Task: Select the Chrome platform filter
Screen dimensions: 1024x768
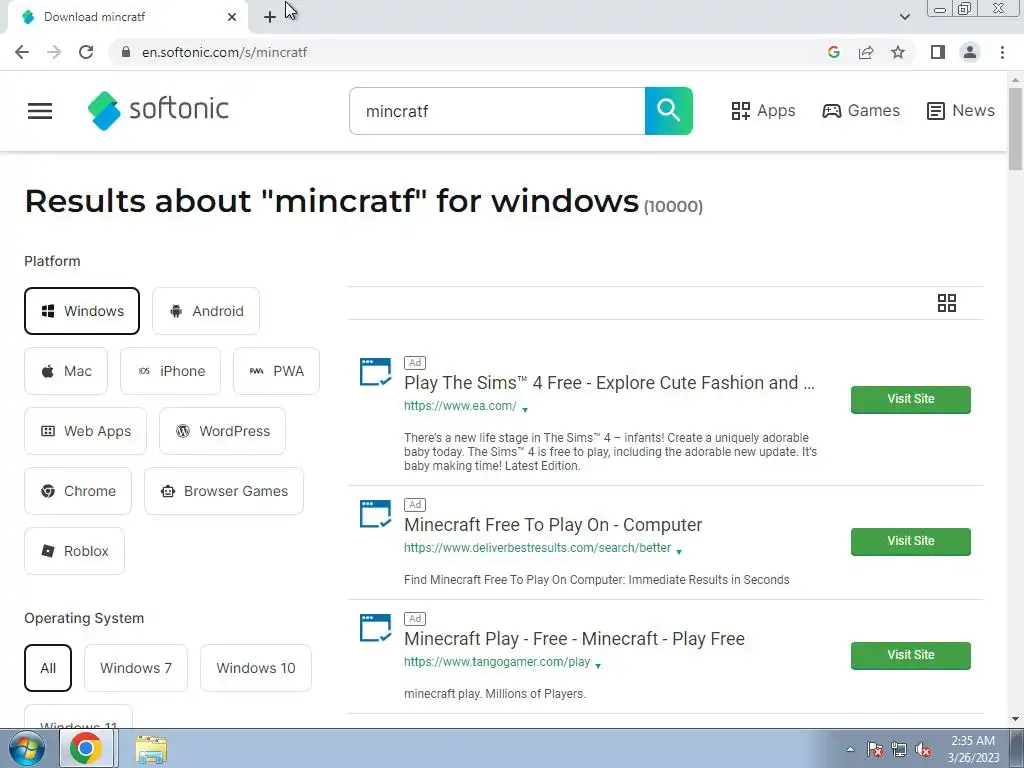Action: (x=78, y=491)
